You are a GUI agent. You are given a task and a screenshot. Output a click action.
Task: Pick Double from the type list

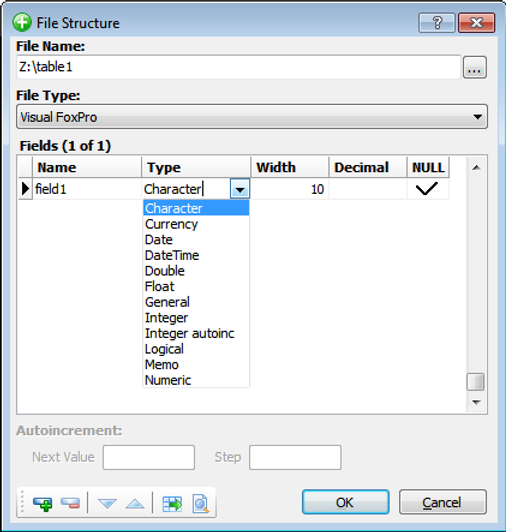click(196, 271)
